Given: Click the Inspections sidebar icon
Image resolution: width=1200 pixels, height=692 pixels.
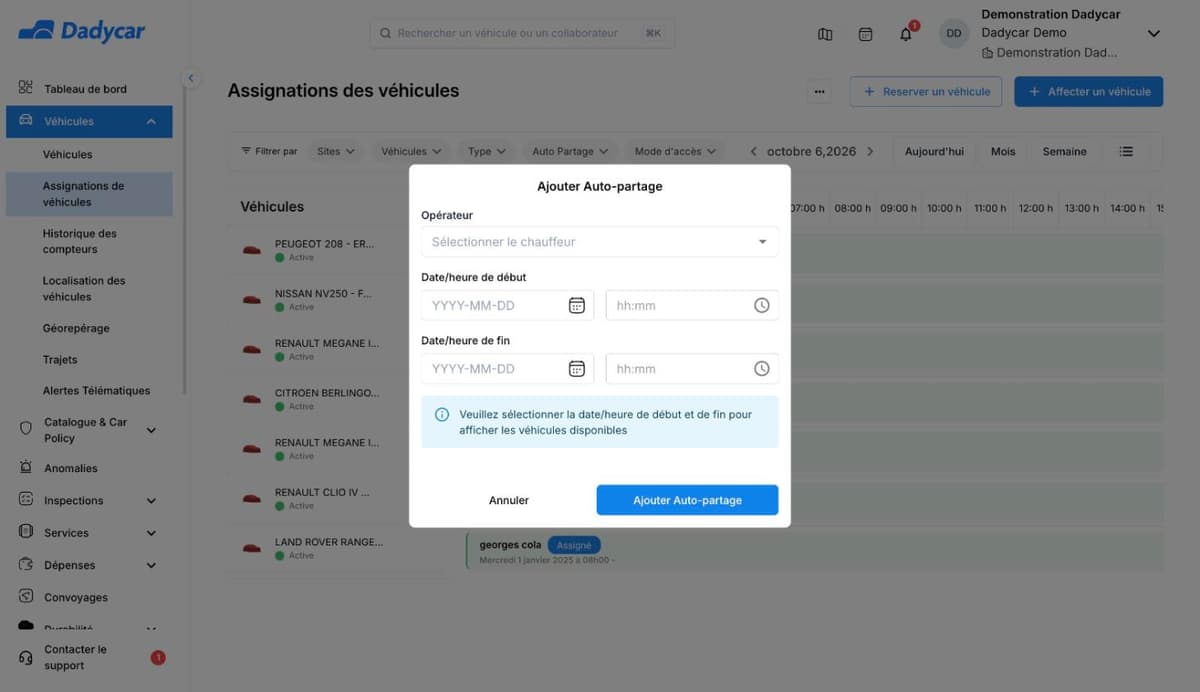Looking at the screenshot, I should 26,499.
